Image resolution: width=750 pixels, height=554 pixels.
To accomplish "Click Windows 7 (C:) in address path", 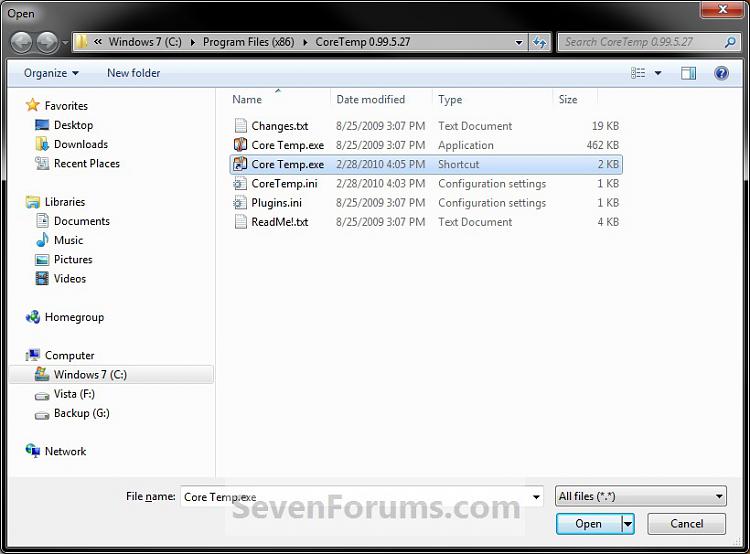I will (145, 42).
